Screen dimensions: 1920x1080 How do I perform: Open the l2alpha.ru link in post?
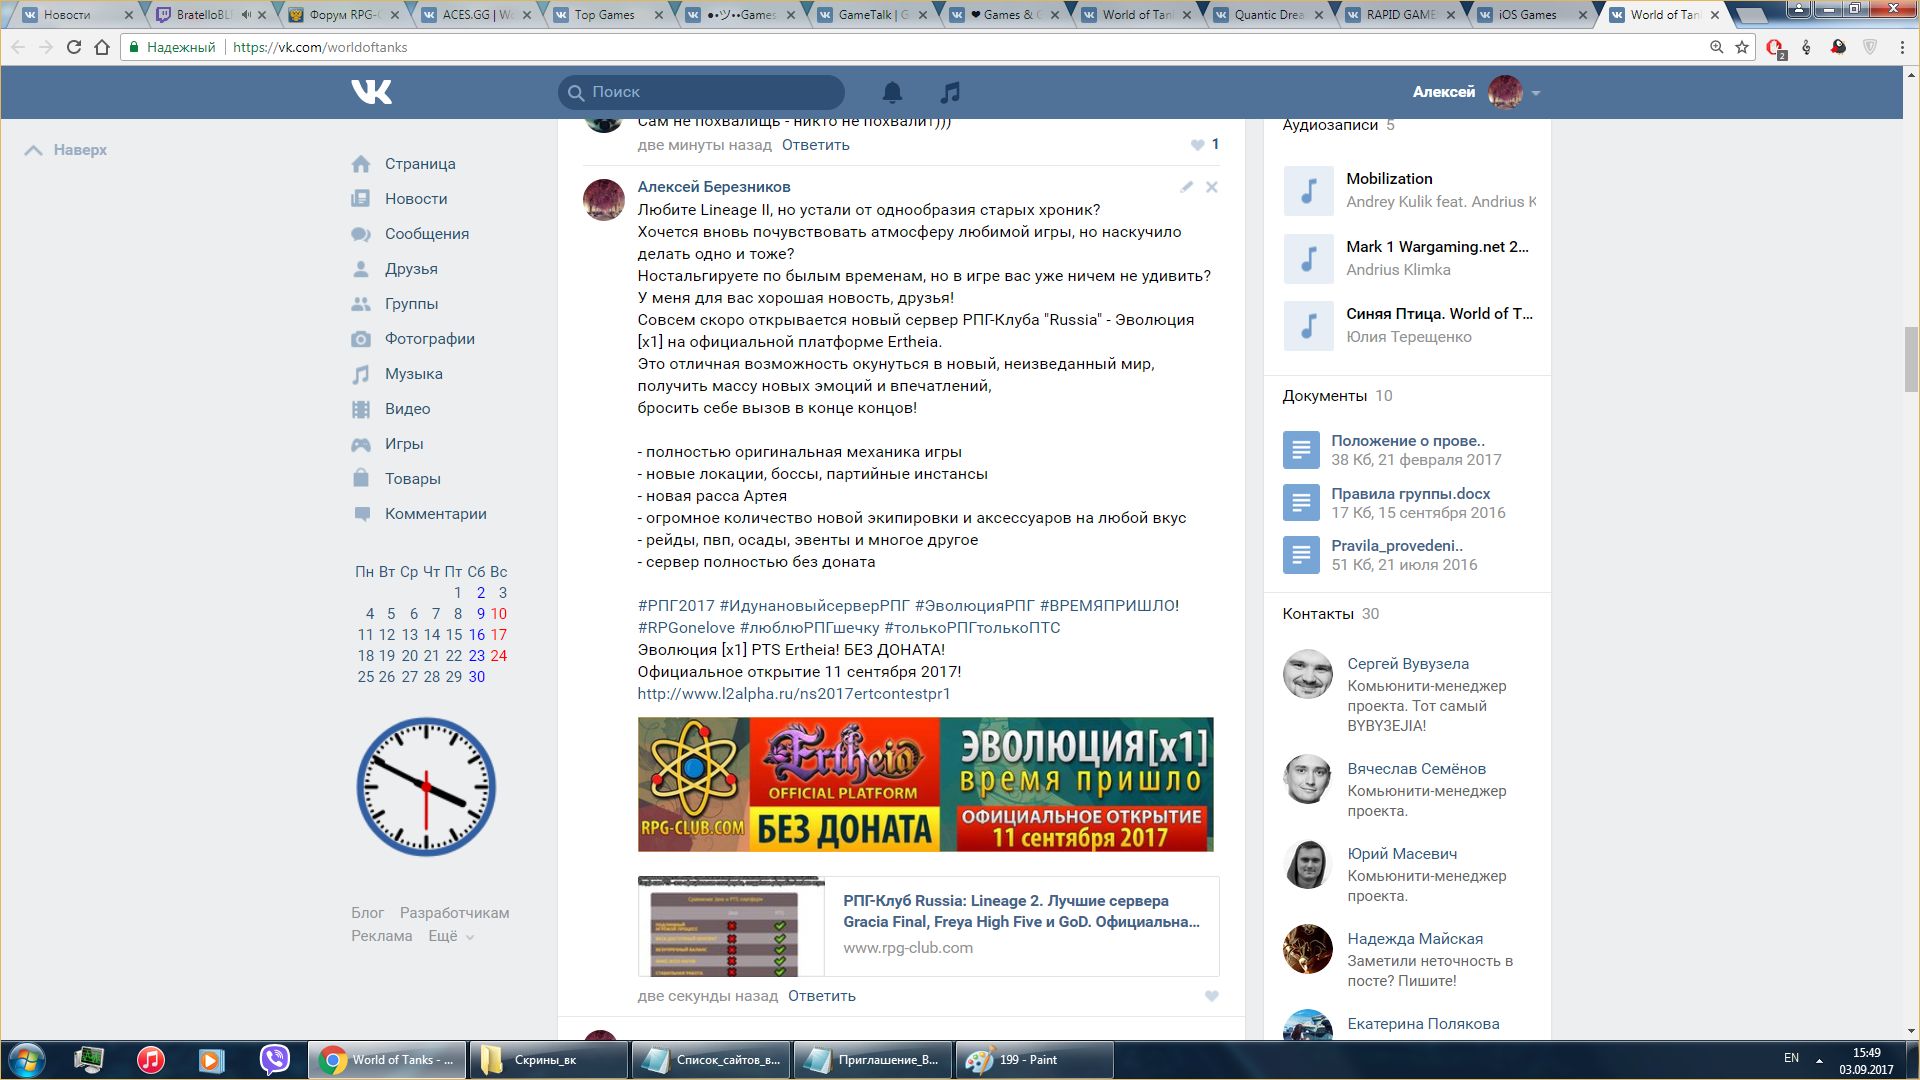(794, 694)
